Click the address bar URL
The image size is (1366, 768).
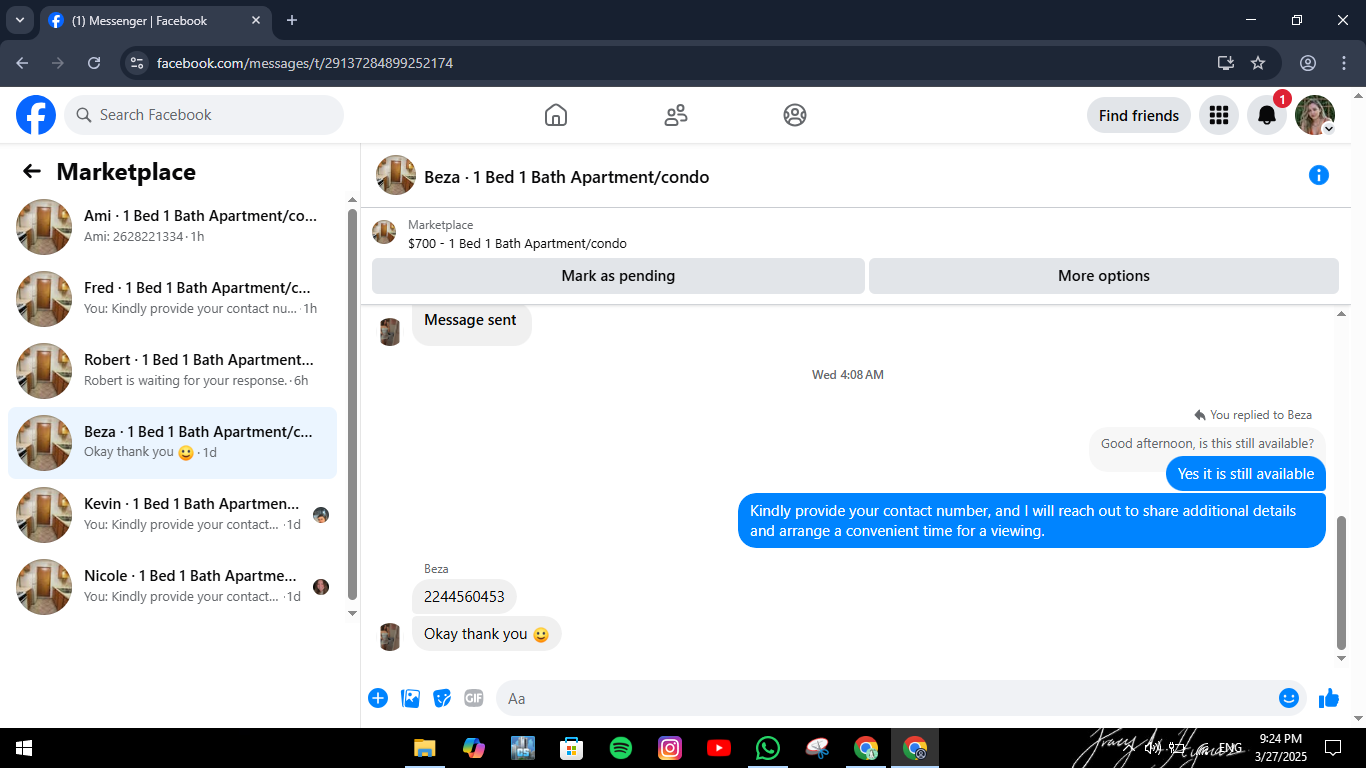tap(305, 63)
